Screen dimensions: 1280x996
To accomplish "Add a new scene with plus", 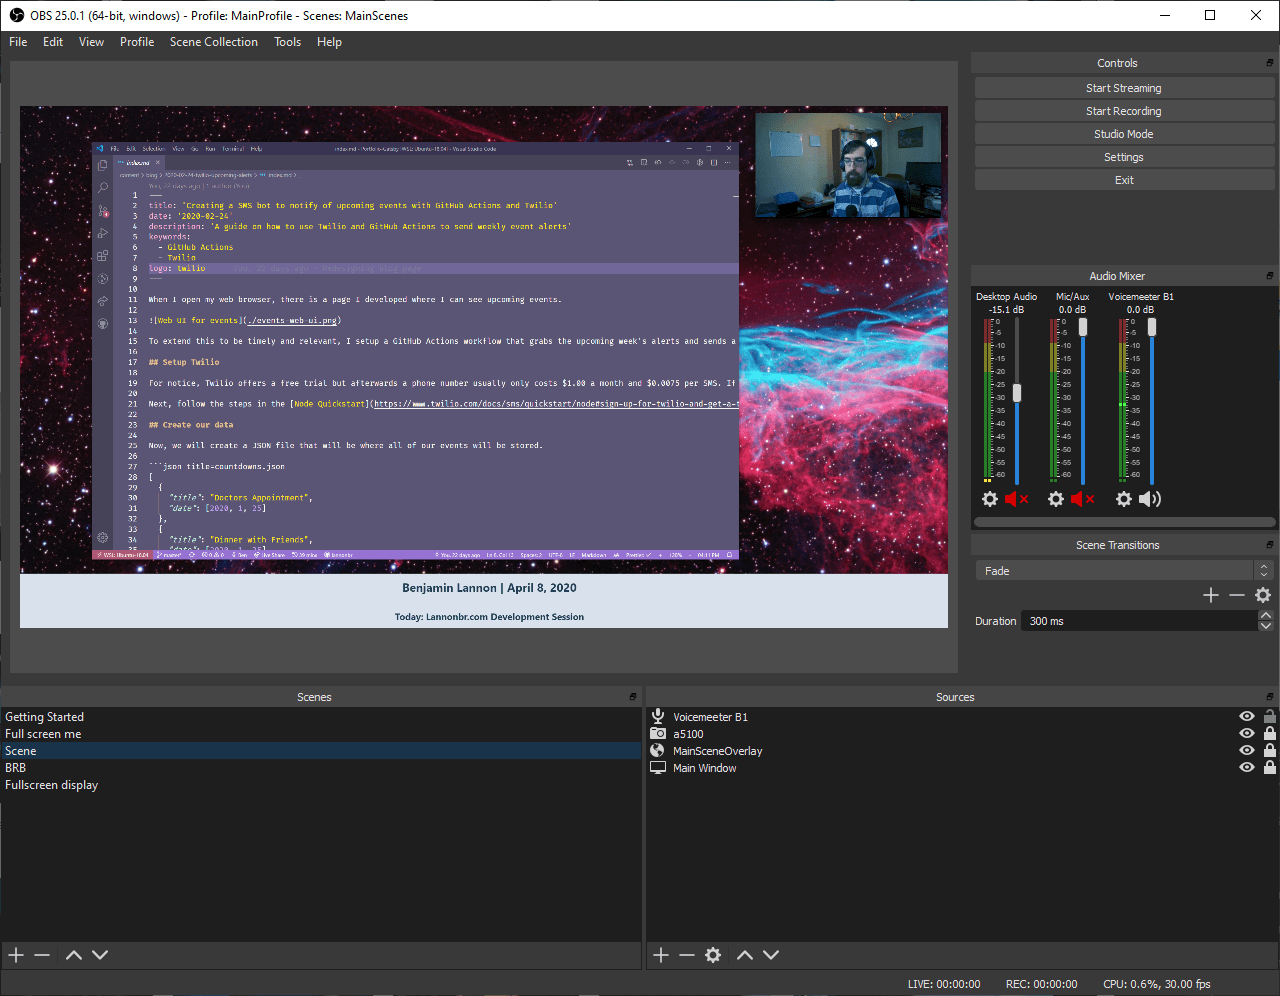I will click(16, 955).
